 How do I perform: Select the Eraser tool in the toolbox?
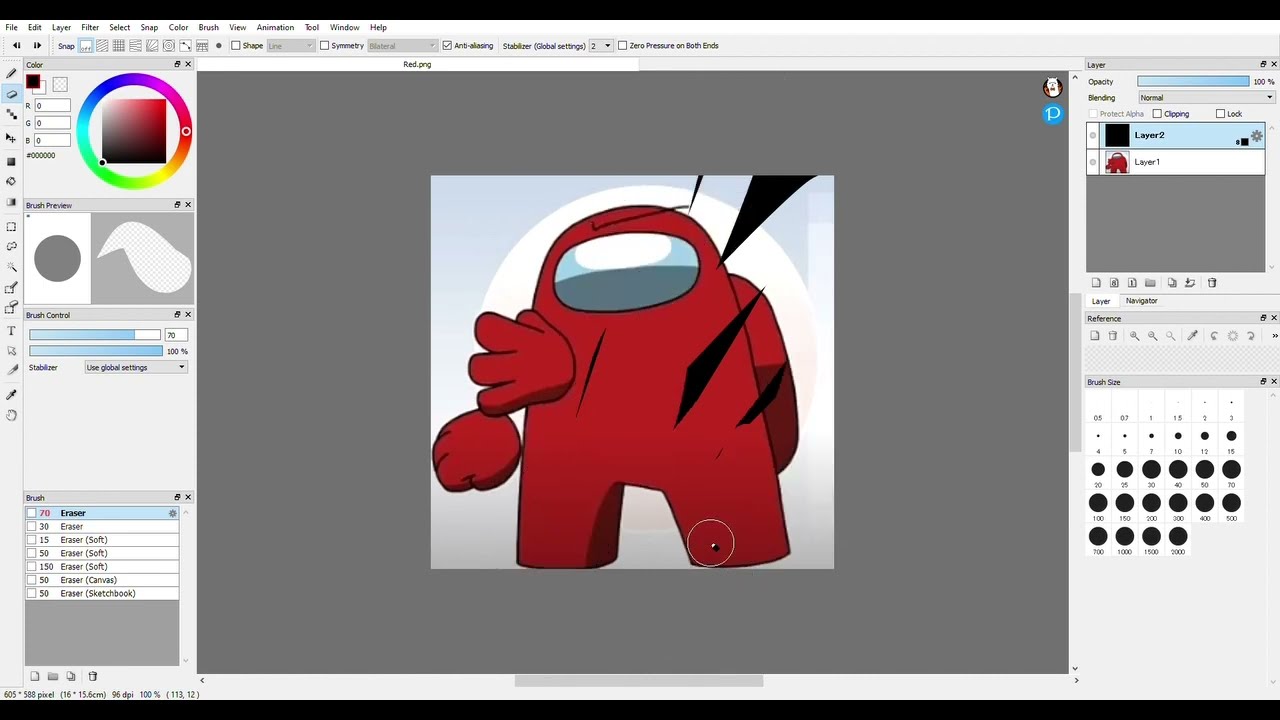point(11,94)
